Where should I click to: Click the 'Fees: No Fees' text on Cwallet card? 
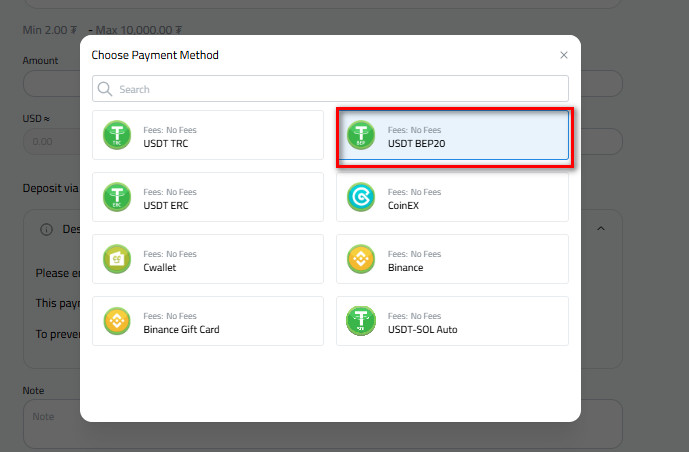coord(170,254)
